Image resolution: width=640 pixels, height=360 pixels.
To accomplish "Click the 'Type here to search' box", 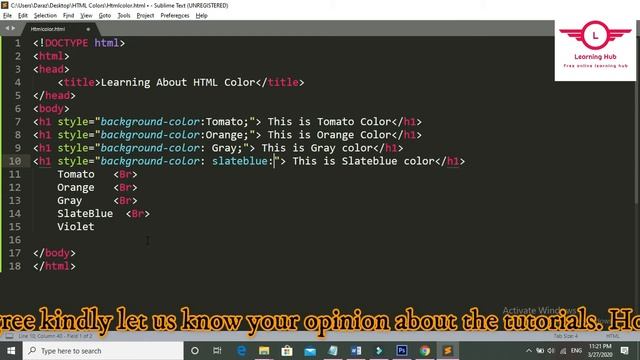I will [x=103, y=351].
